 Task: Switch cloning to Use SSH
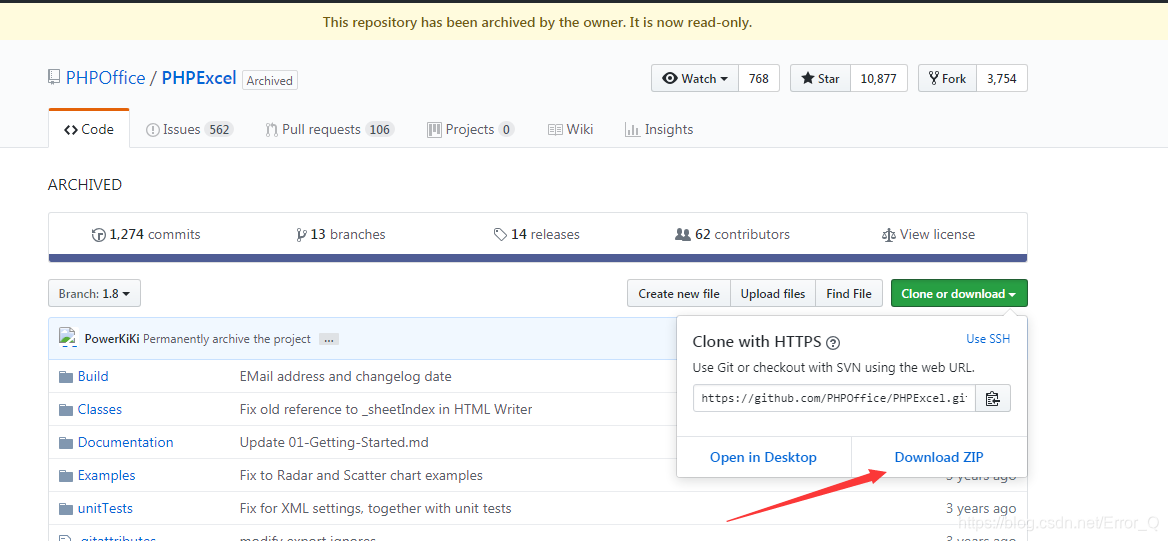coord(988,338)
